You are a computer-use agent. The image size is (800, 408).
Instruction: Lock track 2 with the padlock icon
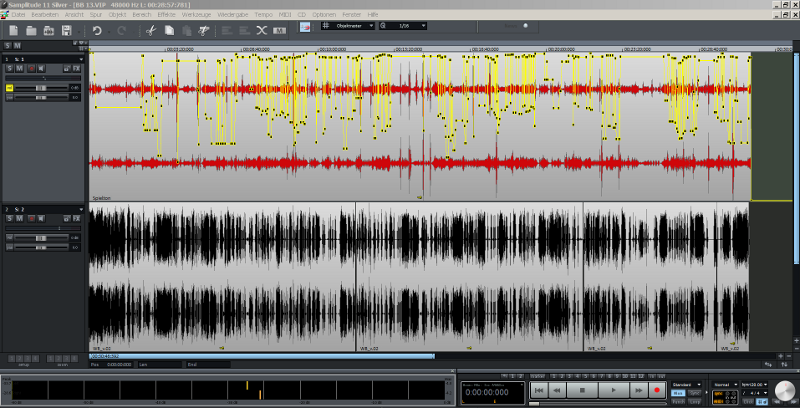click(x=67, y=219)
